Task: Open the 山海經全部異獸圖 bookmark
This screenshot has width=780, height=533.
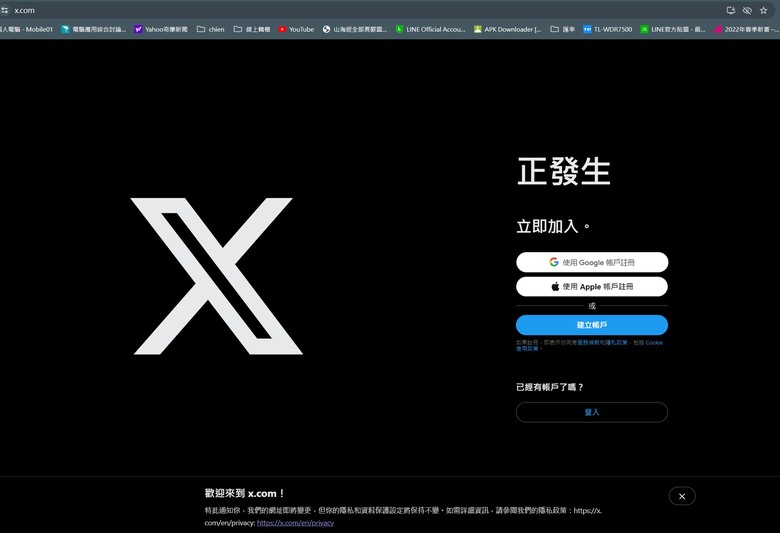Action: pos(355,29)
